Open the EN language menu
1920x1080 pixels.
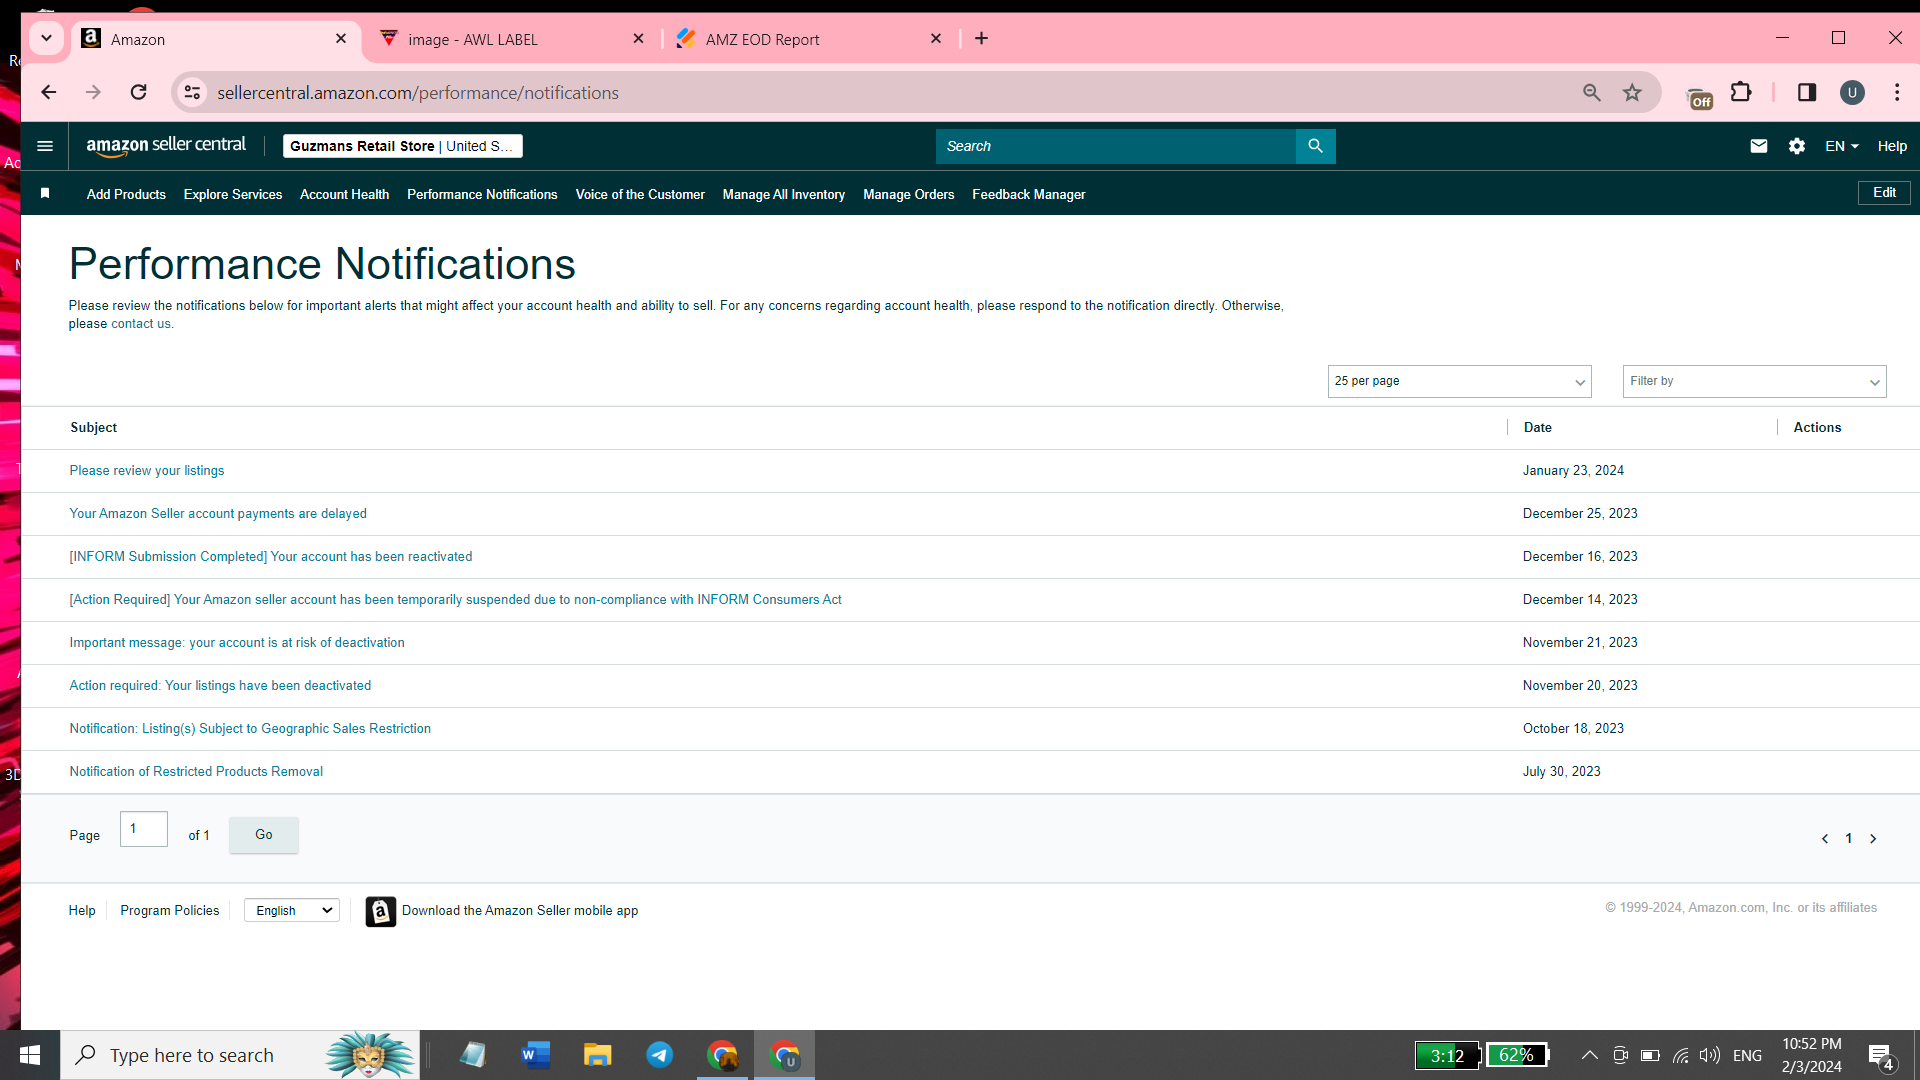[1841, 146]
